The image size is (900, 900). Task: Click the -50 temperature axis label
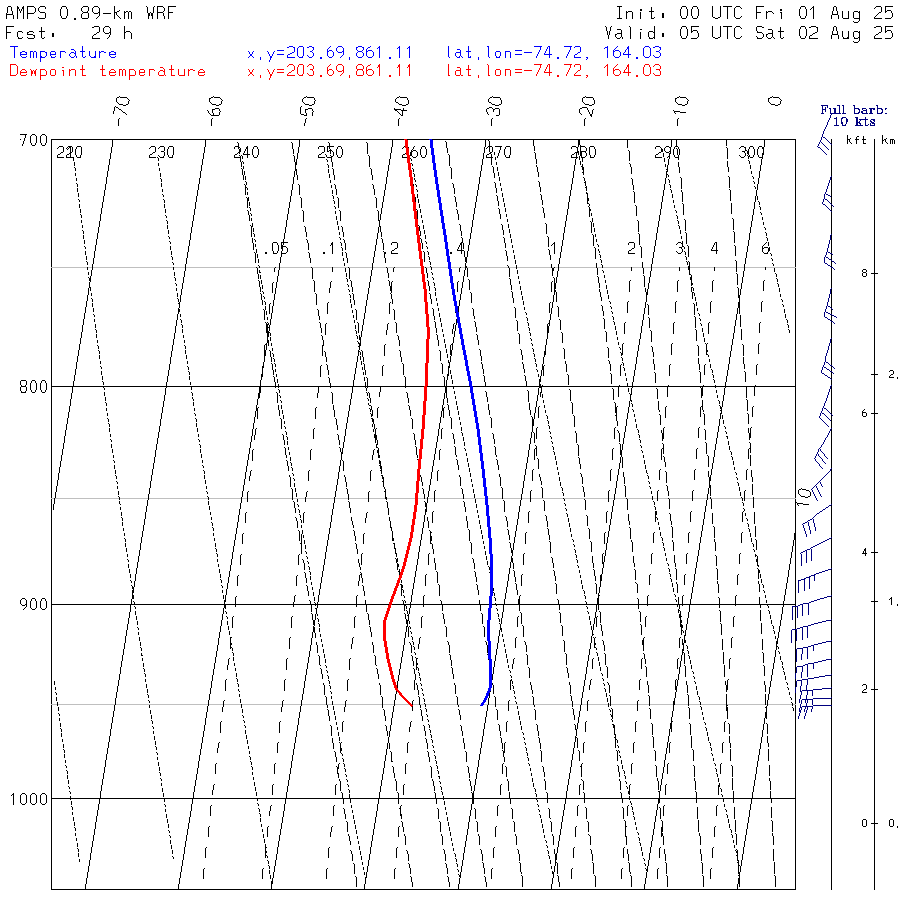tap(308, 111)
